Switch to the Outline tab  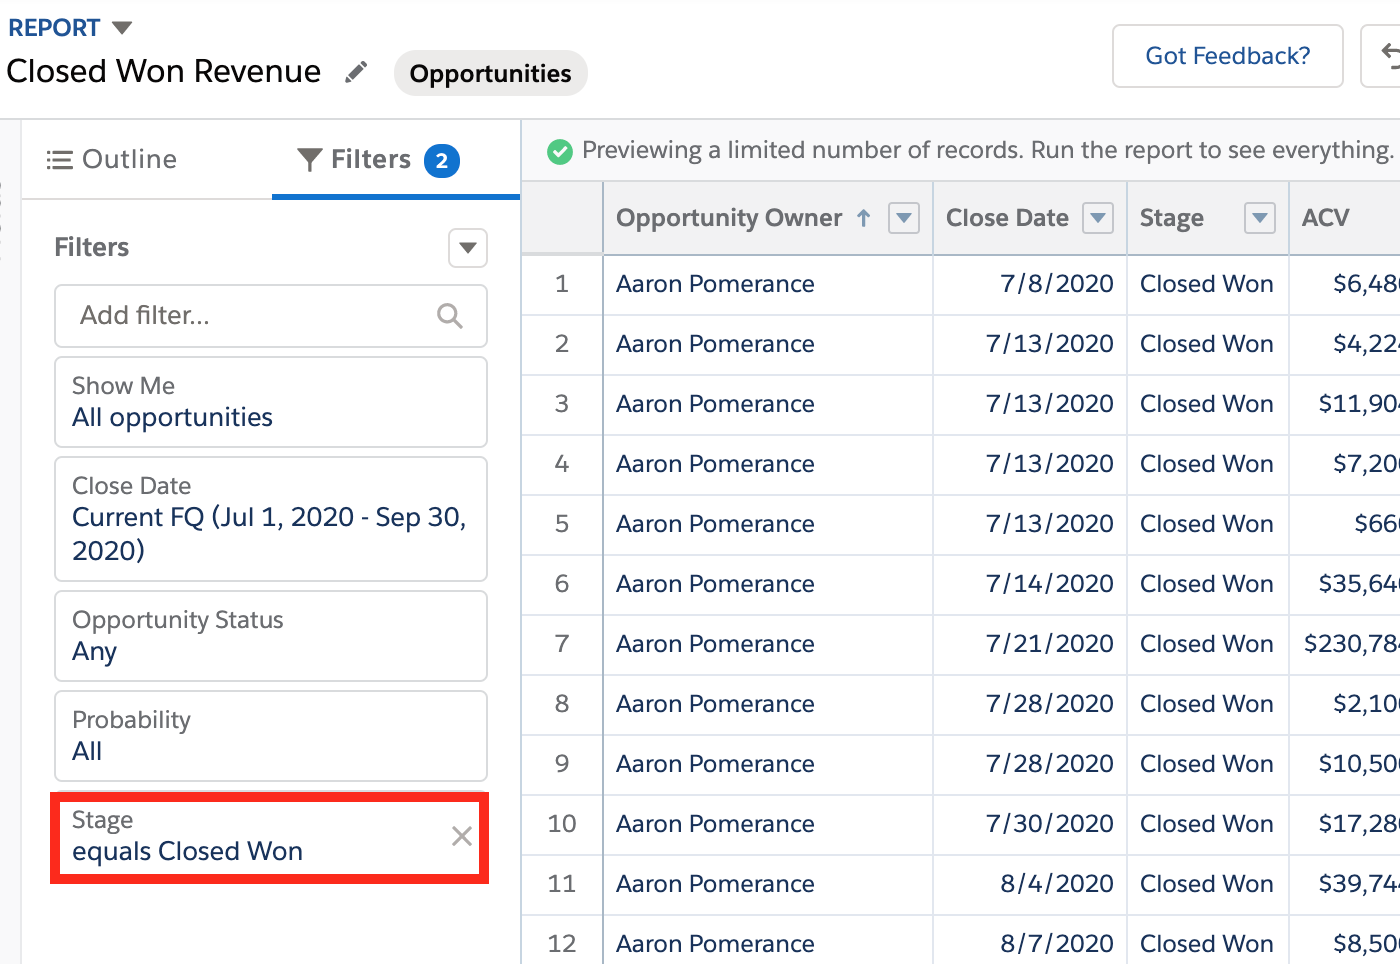tap(112, 160)
